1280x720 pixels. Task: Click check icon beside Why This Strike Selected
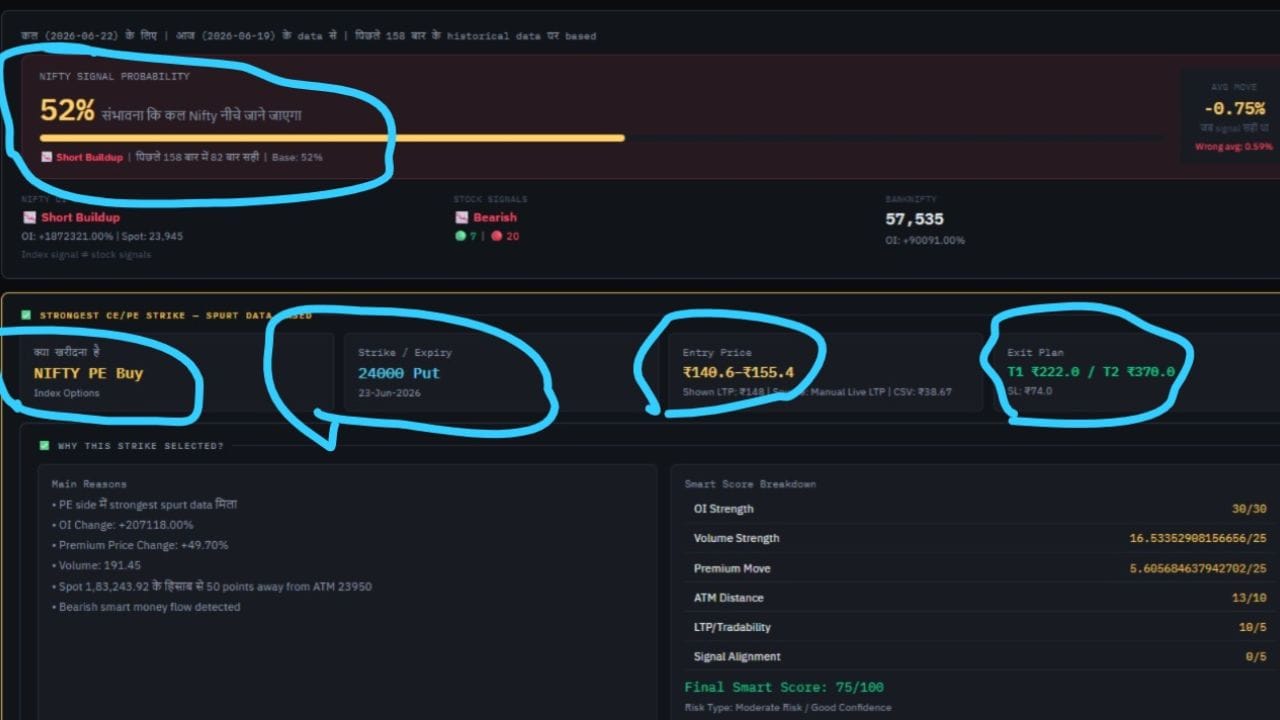[x=44, y=446]
